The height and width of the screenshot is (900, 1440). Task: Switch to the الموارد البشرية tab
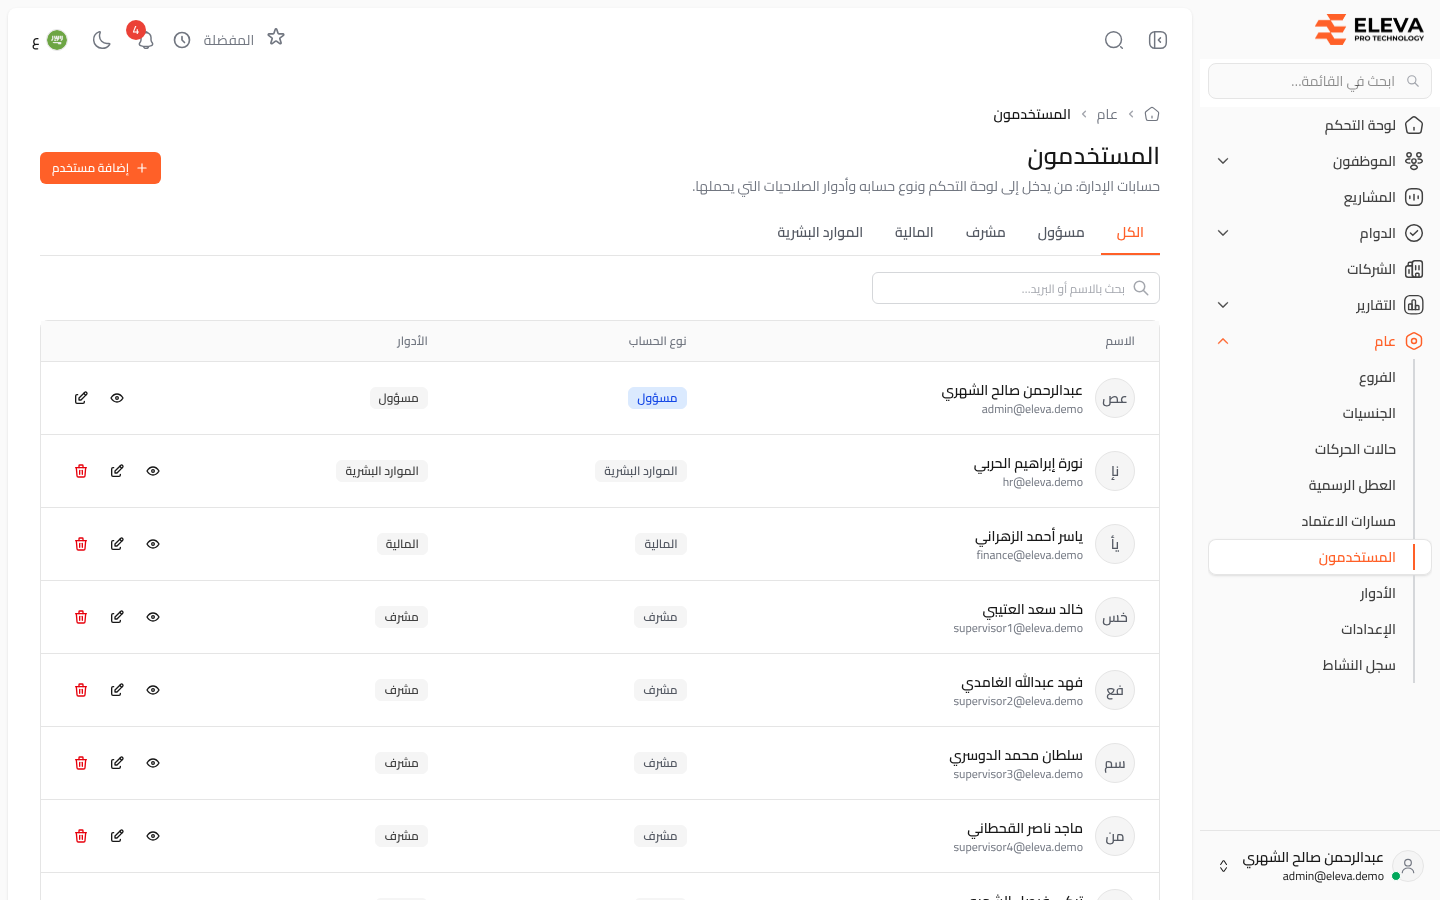pos(820,233)
